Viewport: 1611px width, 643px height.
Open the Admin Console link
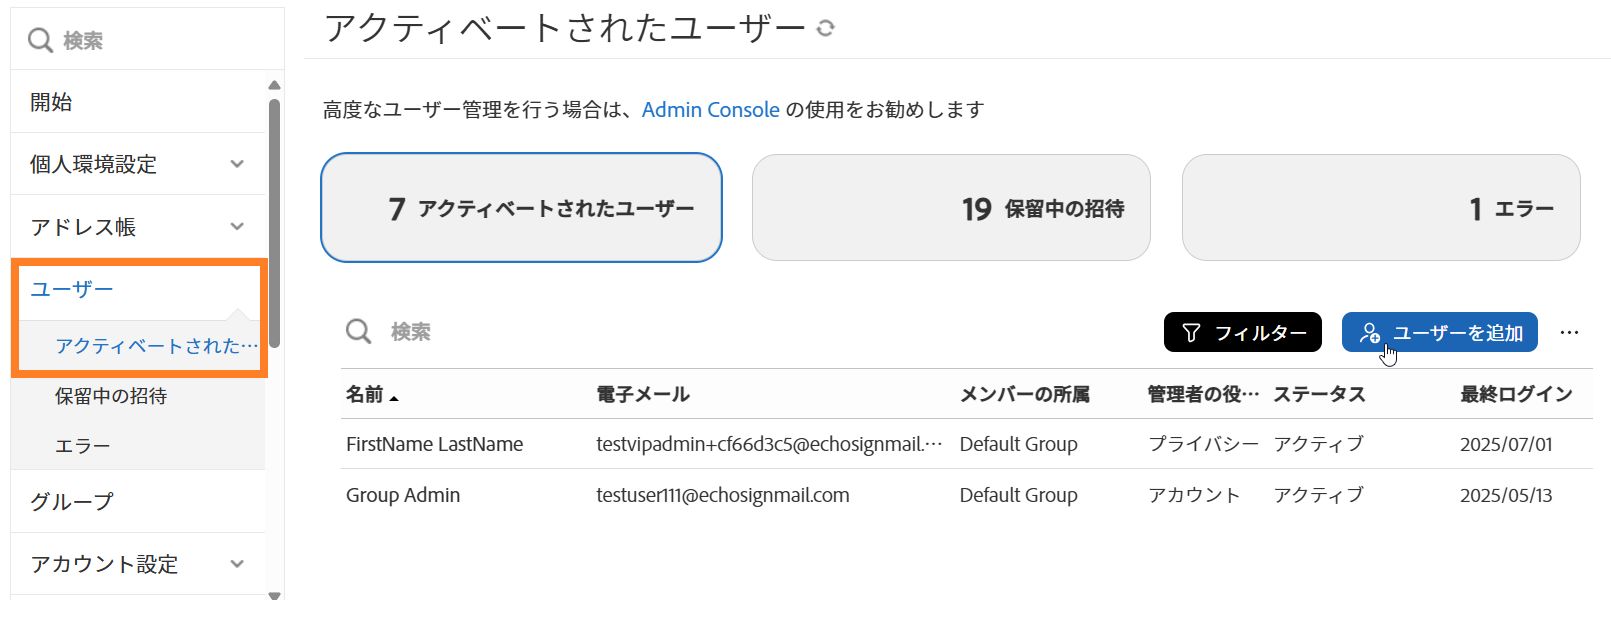pyautogui.click(x=710, y=110)
